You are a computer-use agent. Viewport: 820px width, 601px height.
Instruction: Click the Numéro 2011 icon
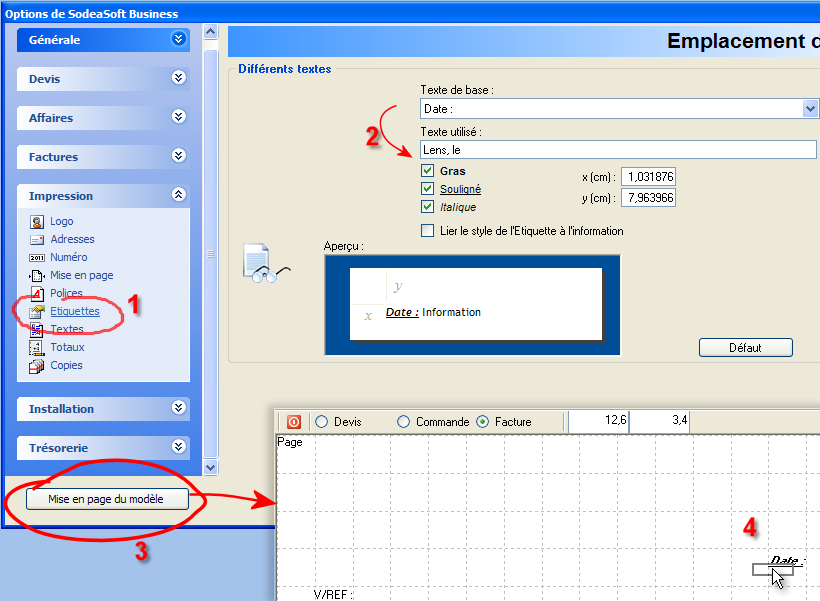pyautogui.click(x=37, y=257)
